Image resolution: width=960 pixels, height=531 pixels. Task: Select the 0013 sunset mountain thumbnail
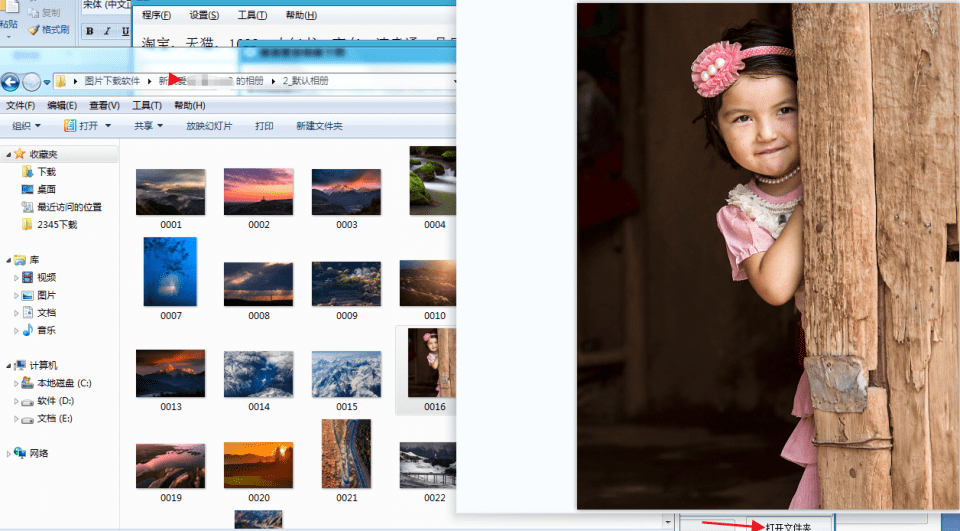(x=170, y=374)
